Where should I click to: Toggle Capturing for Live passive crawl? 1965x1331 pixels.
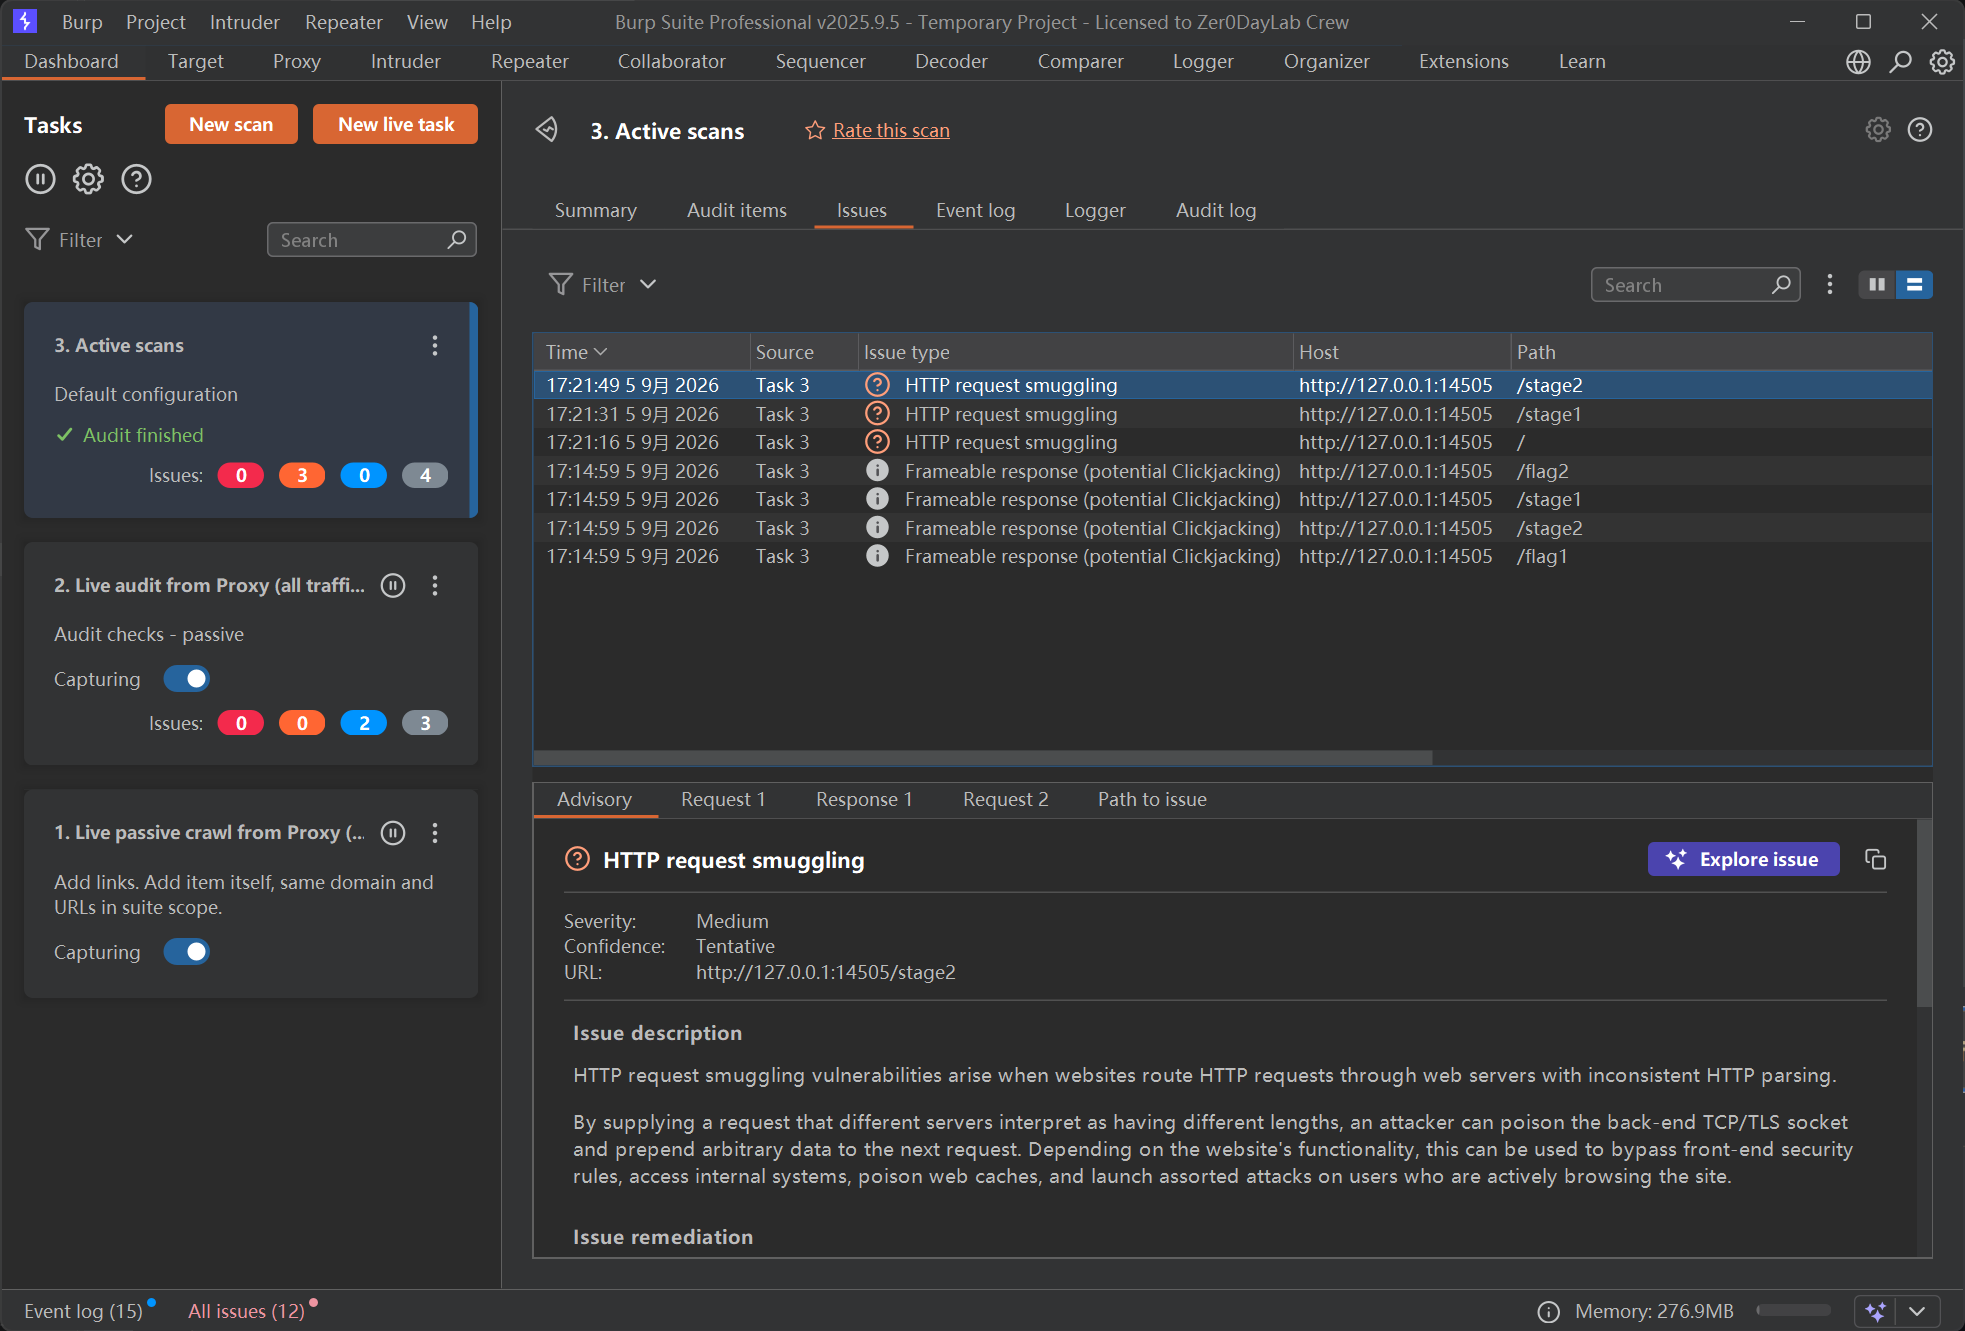[x=187, y=952]
